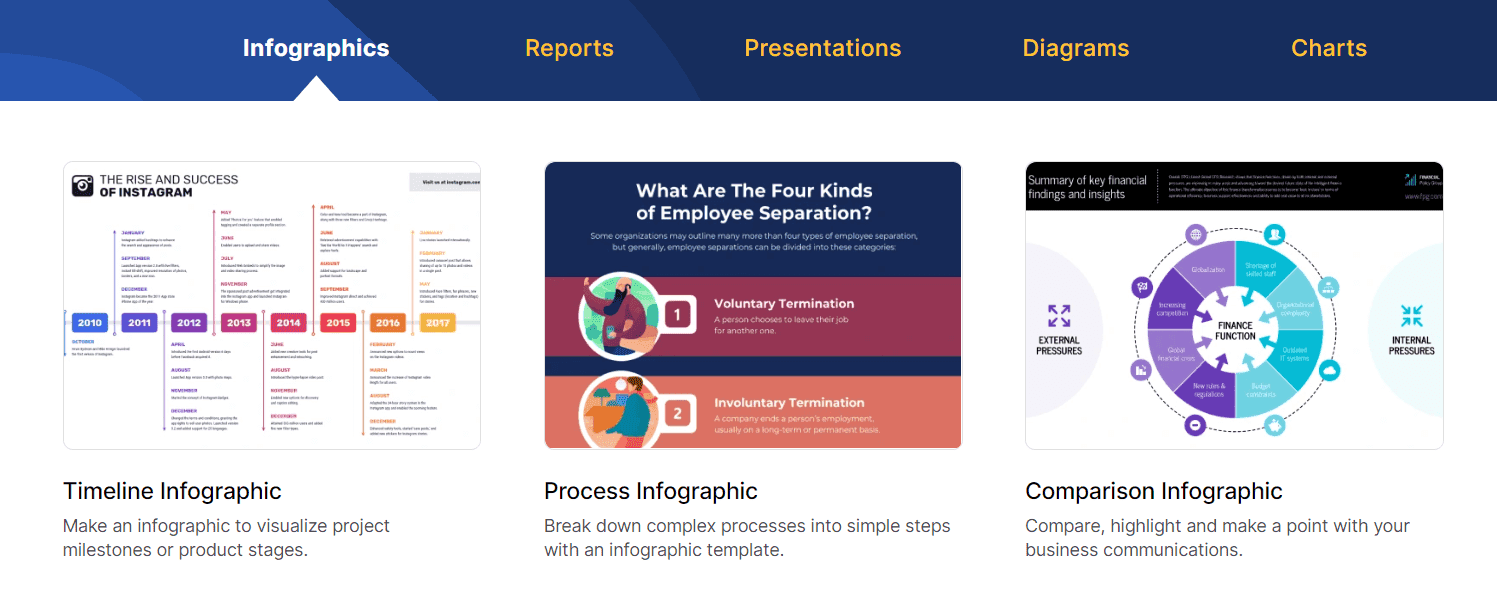Click the Instagram camera logo on the timeline infographic

click(81, 183)
